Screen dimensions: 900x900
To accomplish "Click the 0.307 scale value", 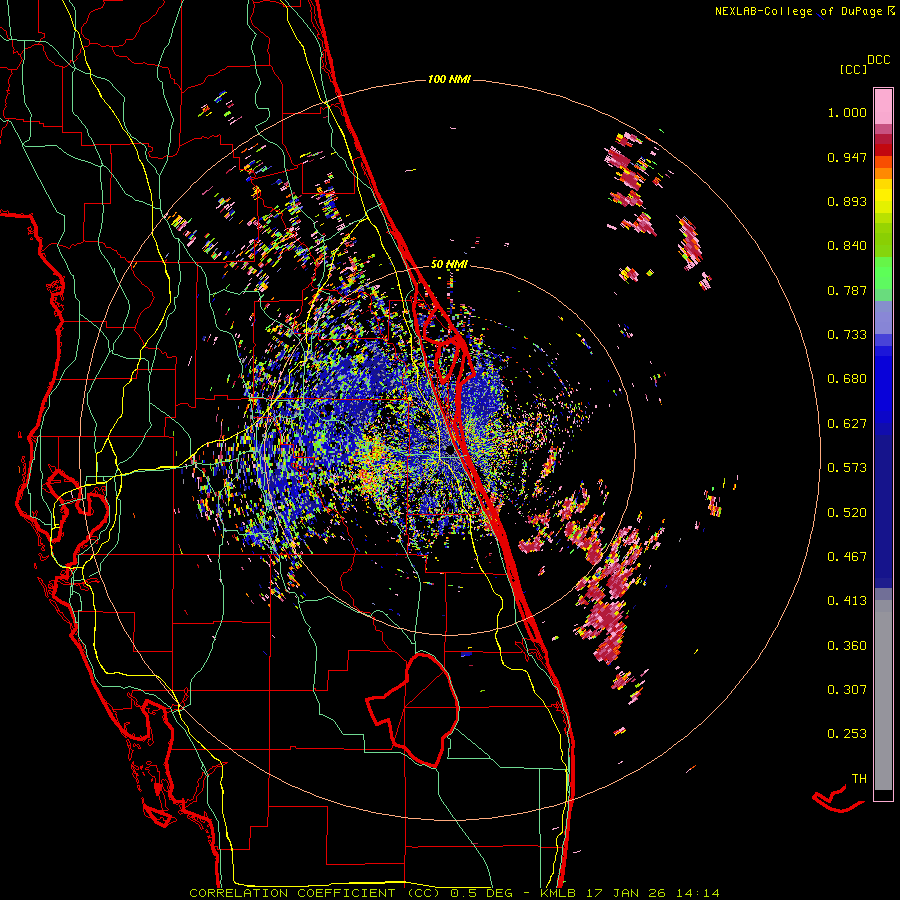I will (847, 690).
